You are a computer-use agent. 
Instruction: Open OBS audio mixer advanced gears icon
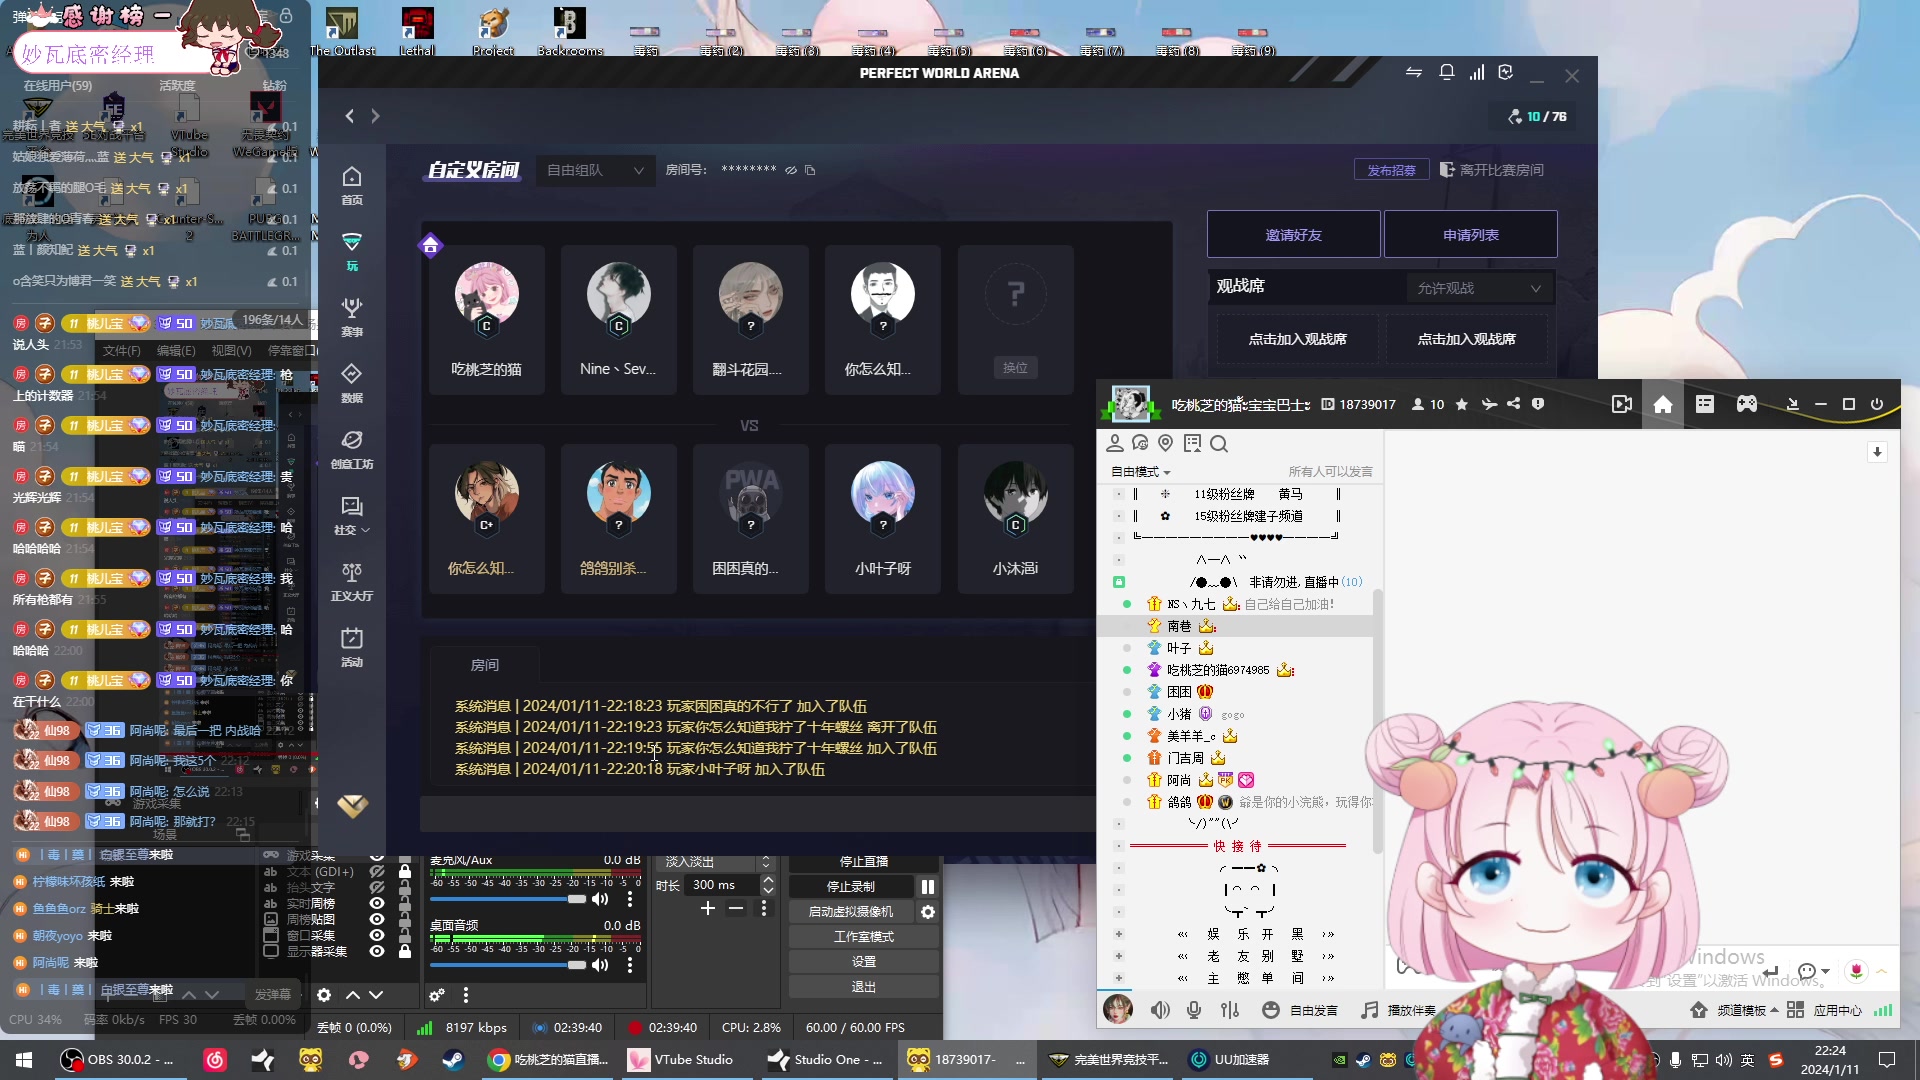[x=437, y=995]
